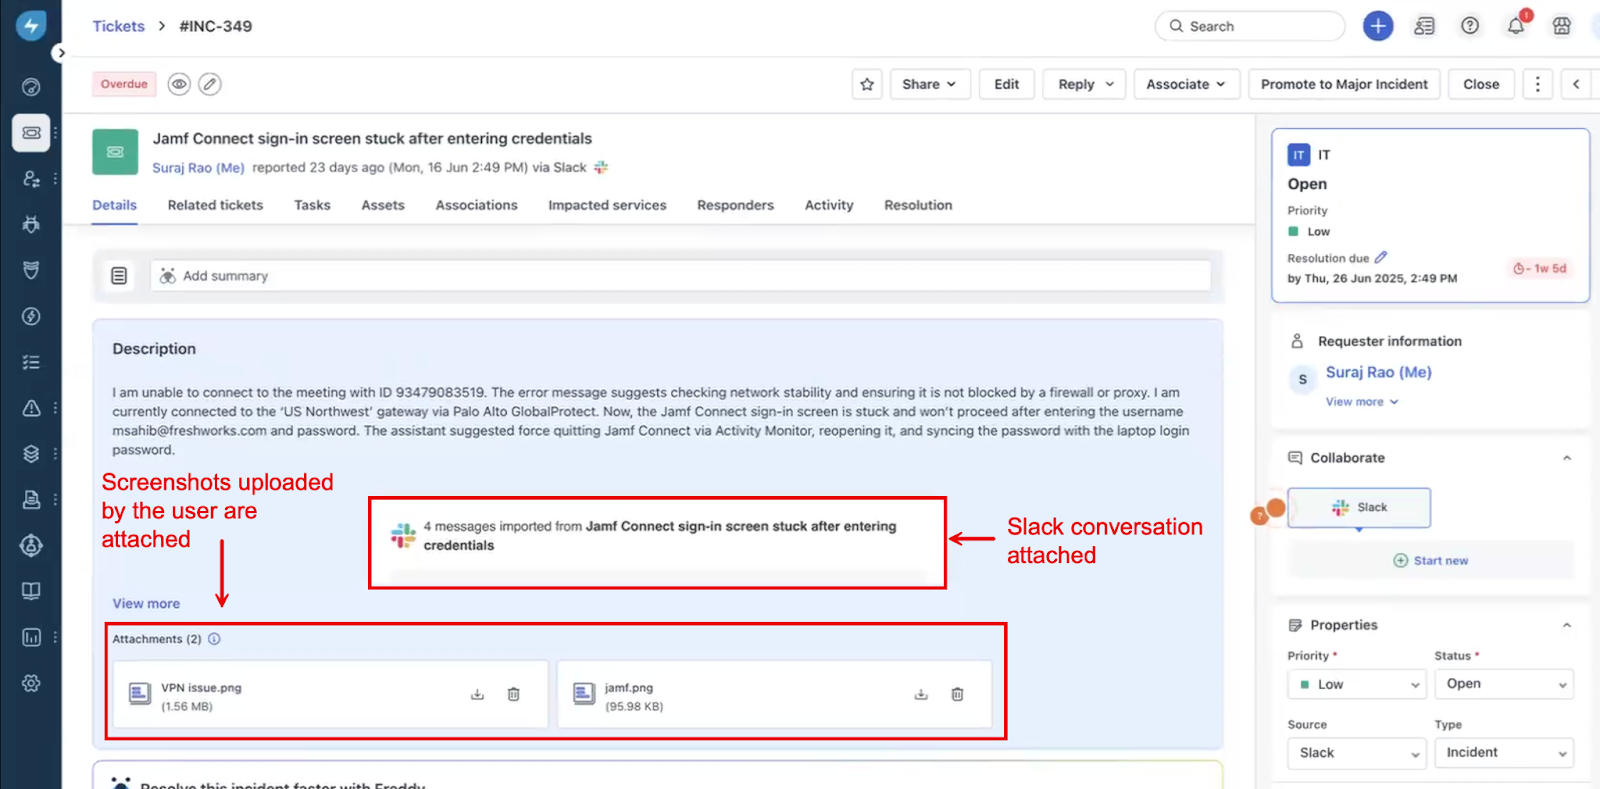Delete VPN issue.png attachment
The height and width of the screenshot is (789, 1600).
[513, 694]
